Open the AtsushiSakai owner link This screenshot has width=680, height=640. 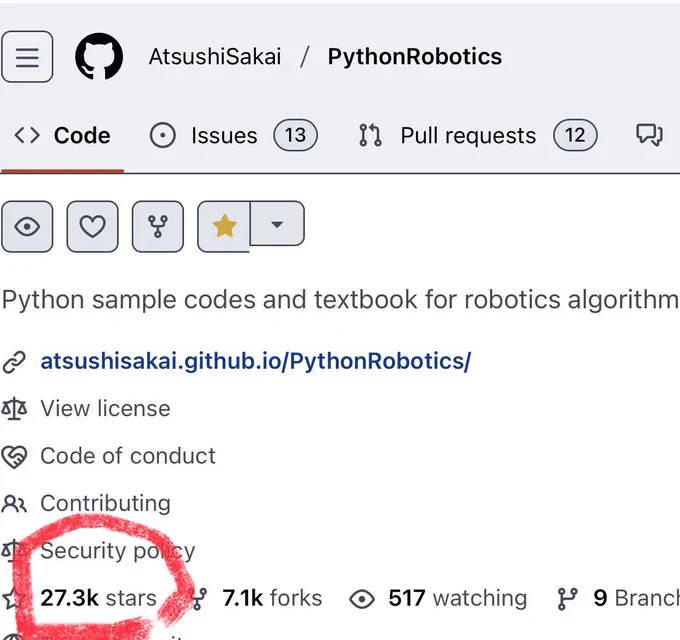pyautogui.click(x=215, y=57)
